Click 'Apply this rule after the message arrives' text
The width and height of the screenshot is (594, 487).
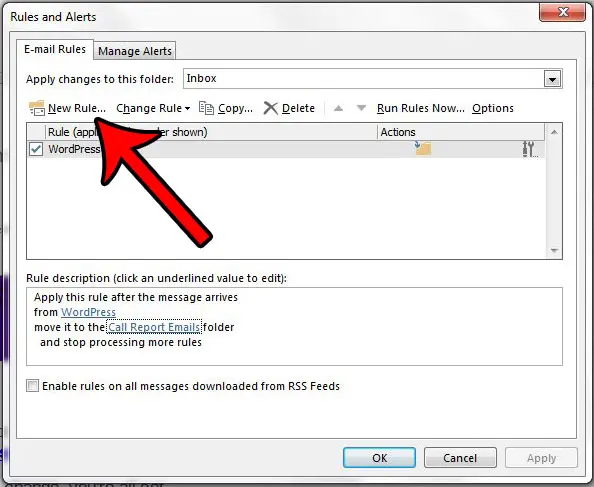(136, 297)
